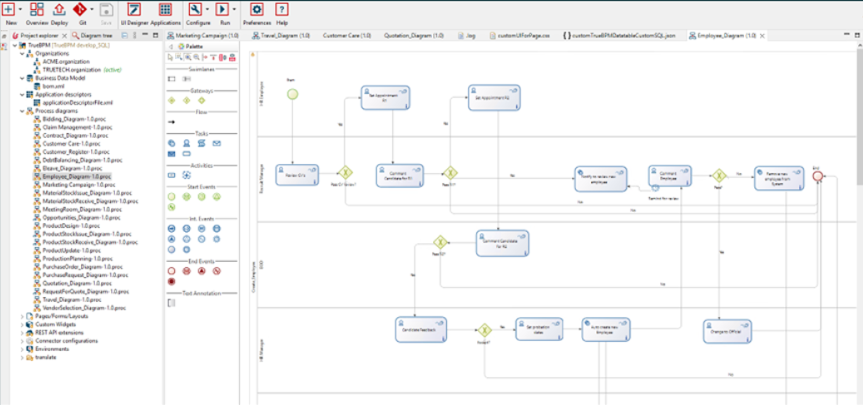Collapse the Process diagrams tree node
Viewport: 863px width, 405px height.
pos(23,112)
